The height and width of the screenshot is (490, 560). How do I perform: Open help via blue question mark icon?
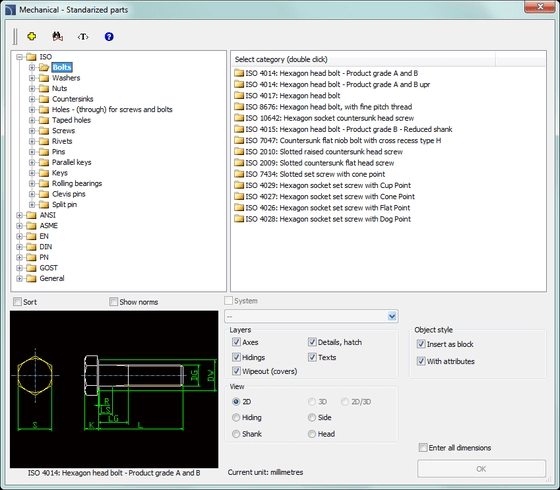[109, 36]
